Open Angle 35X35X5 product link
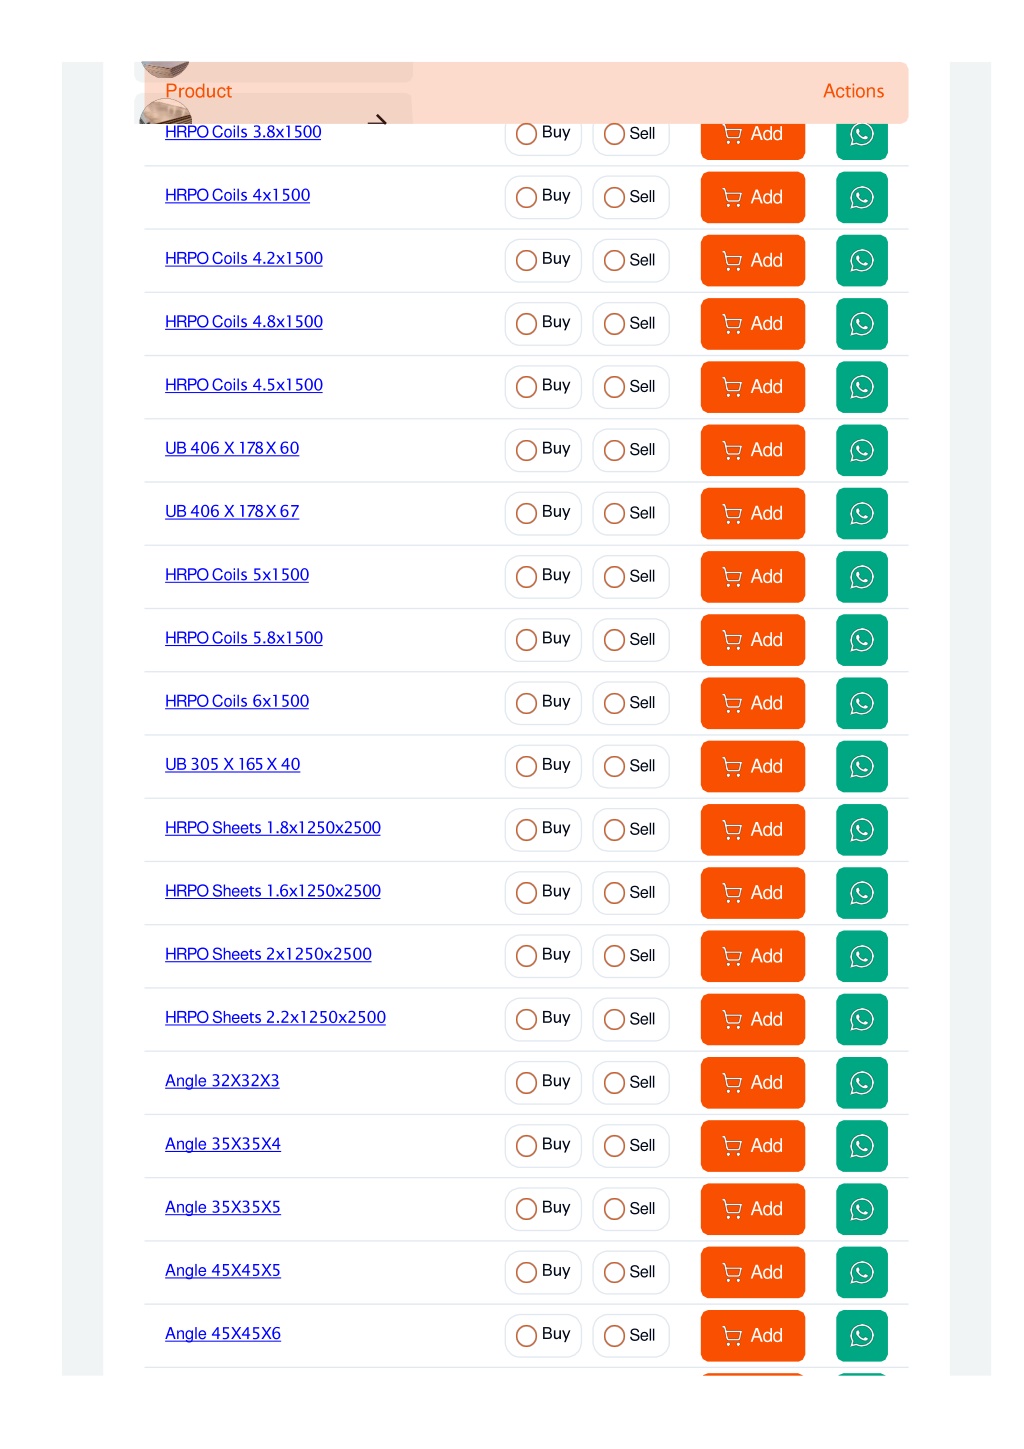 223,1207
